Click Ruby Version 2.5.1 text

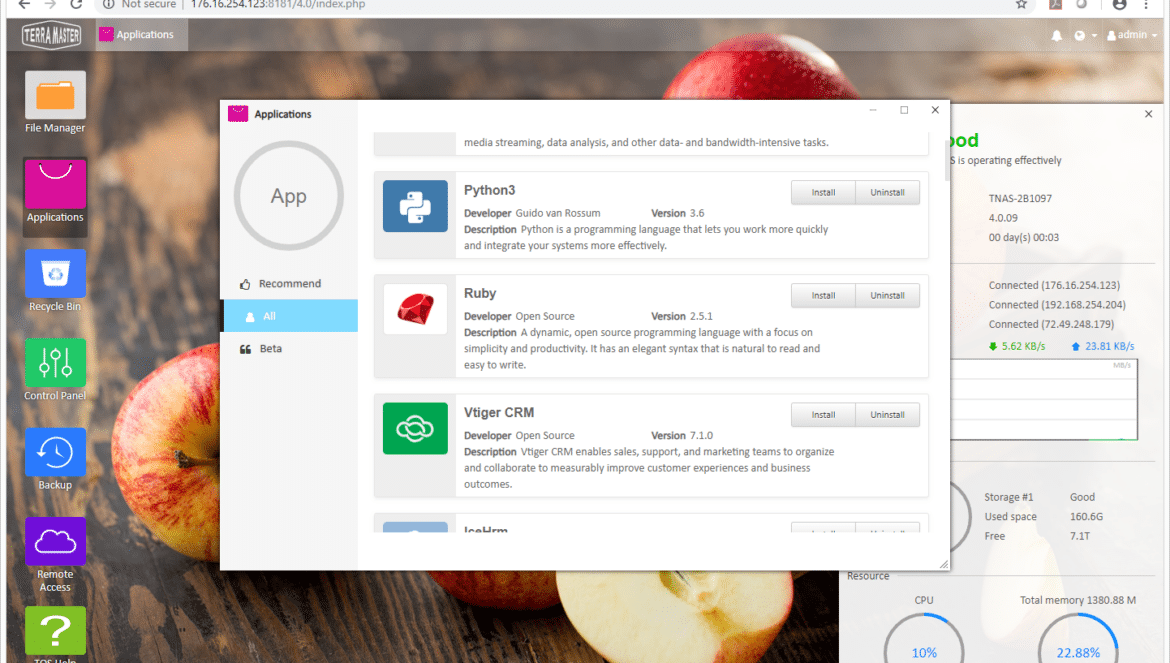682,316
